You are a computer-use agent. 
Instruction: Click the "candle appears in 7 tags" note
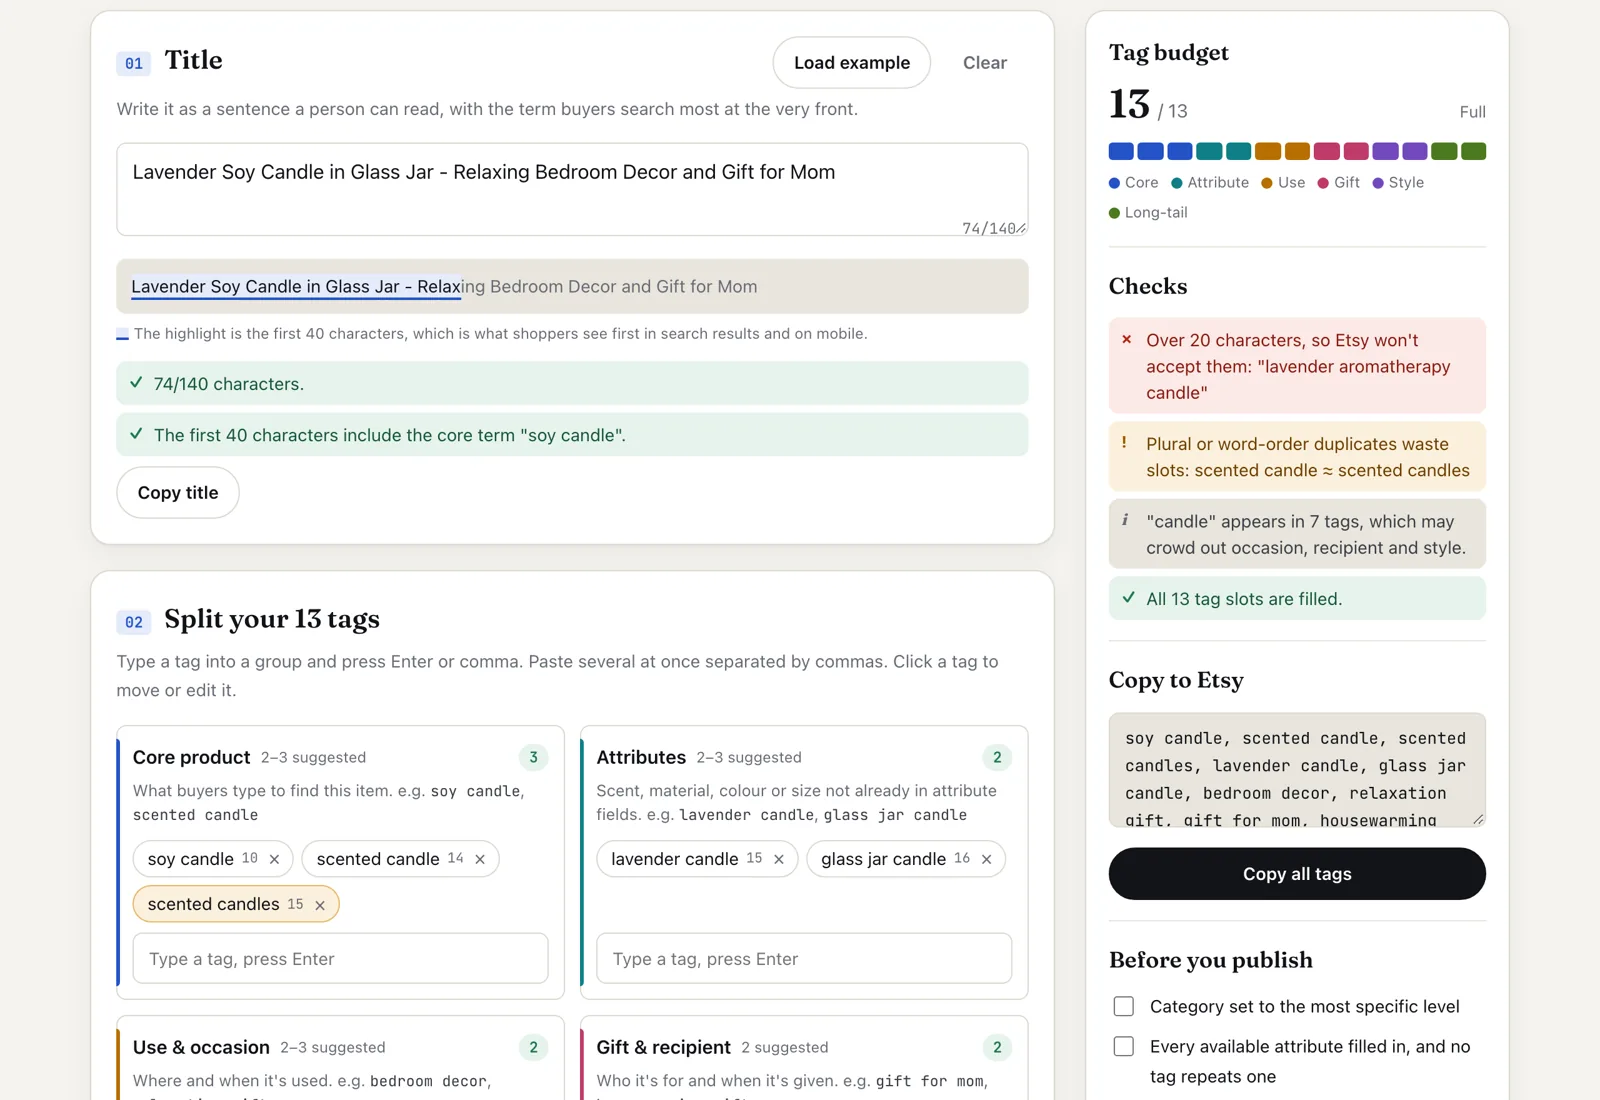tap(1297, 534)
